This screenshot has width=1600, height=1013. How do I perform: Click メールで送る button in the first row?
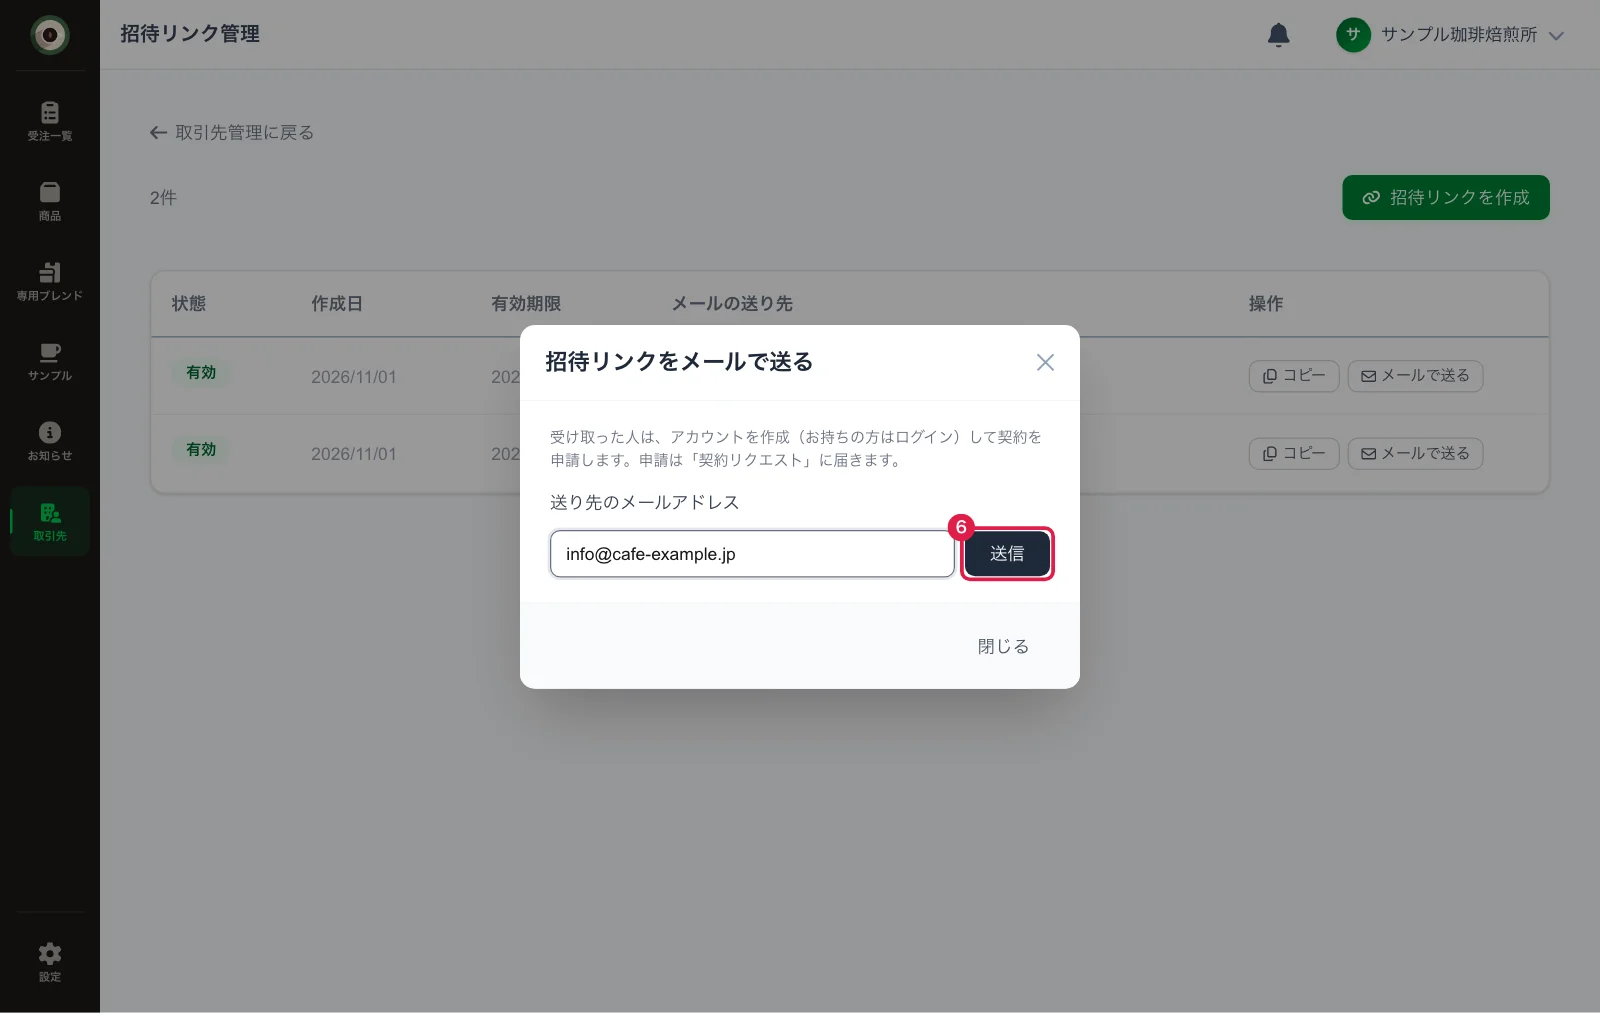point(1415,376)
